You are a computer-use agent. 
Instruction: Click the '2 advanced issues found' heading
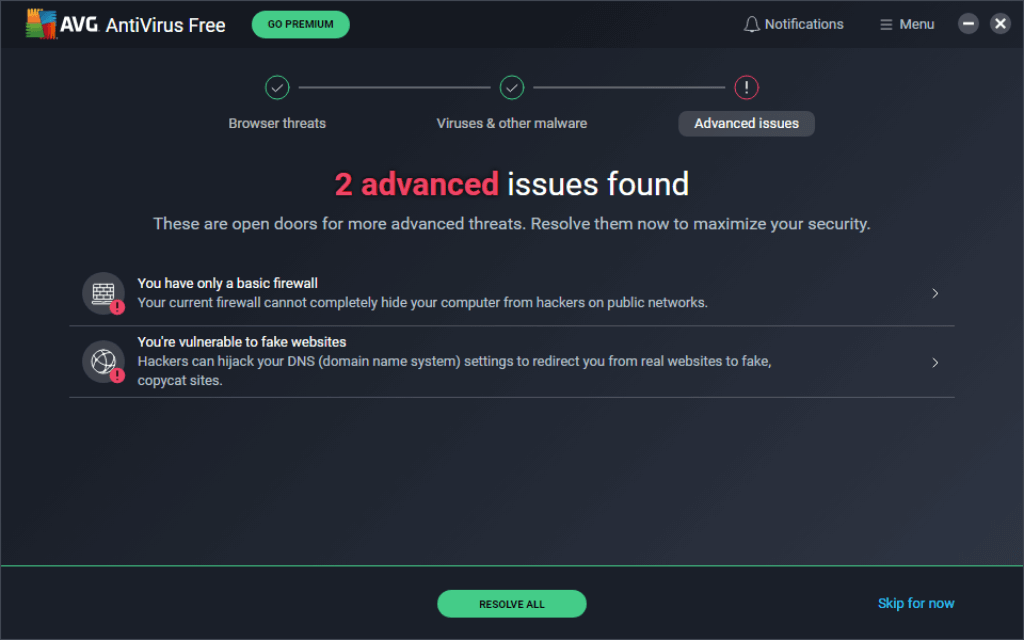tap(512, 184)
